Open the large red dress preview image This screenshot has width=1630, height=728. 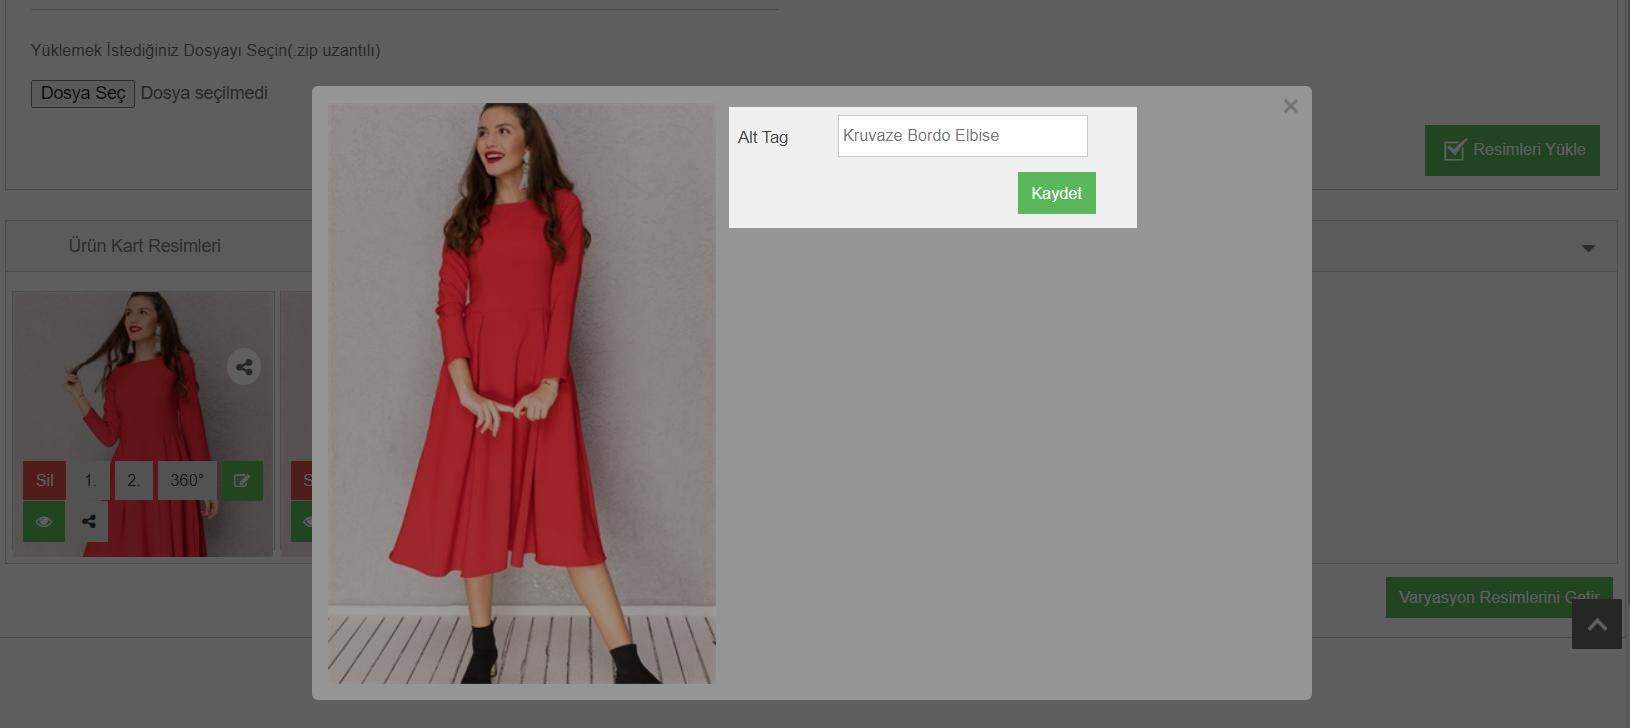tap(521, 393)
